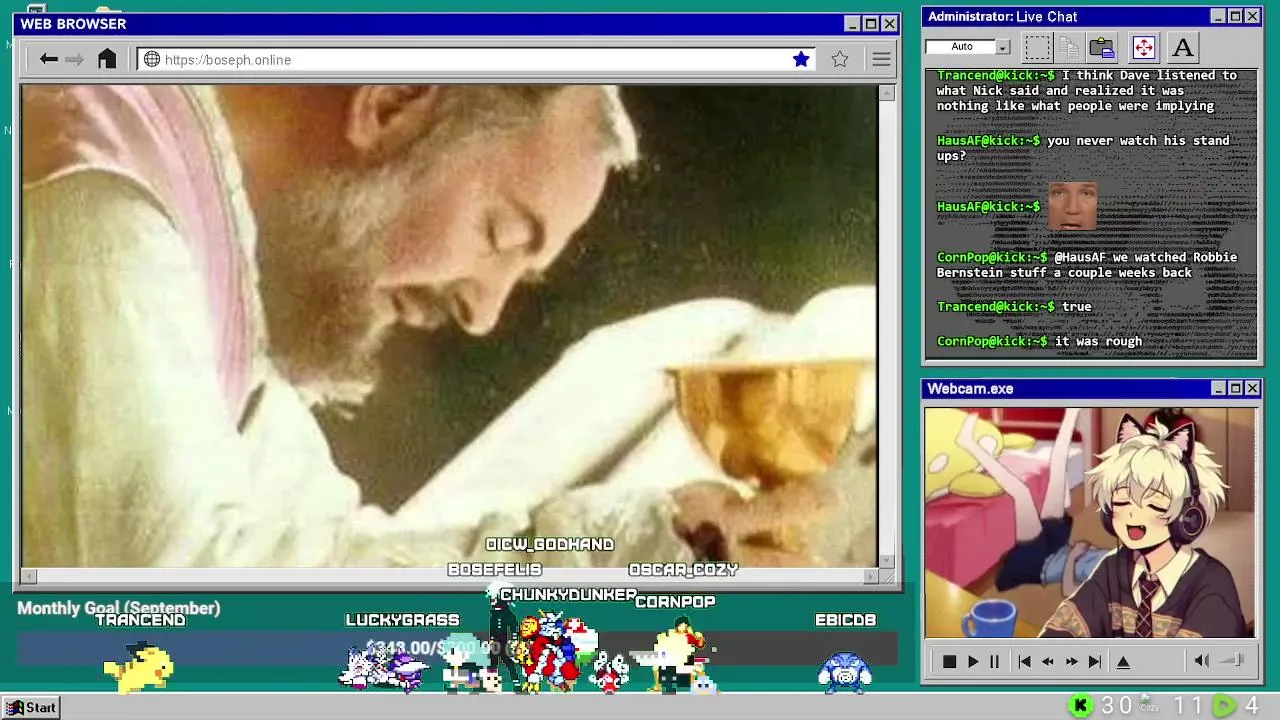Stop playback in Webcam.exe
The width and height of the screenshot is (1280, 720).
(949, 661)
